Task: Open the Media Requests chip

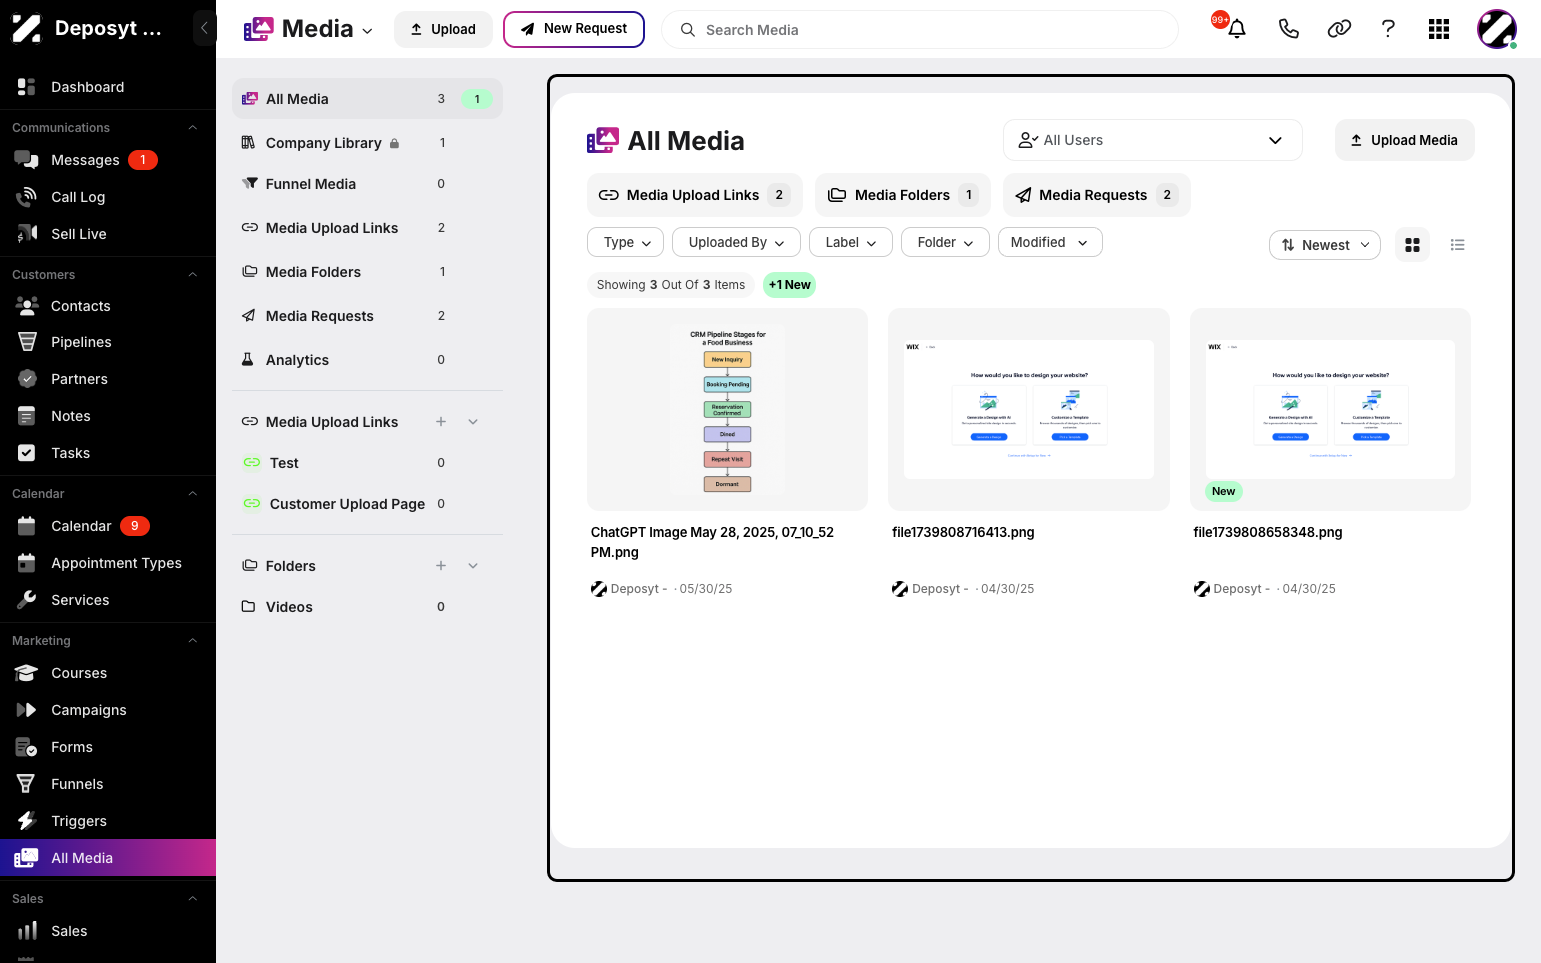Action: (x=1097, y=195)
